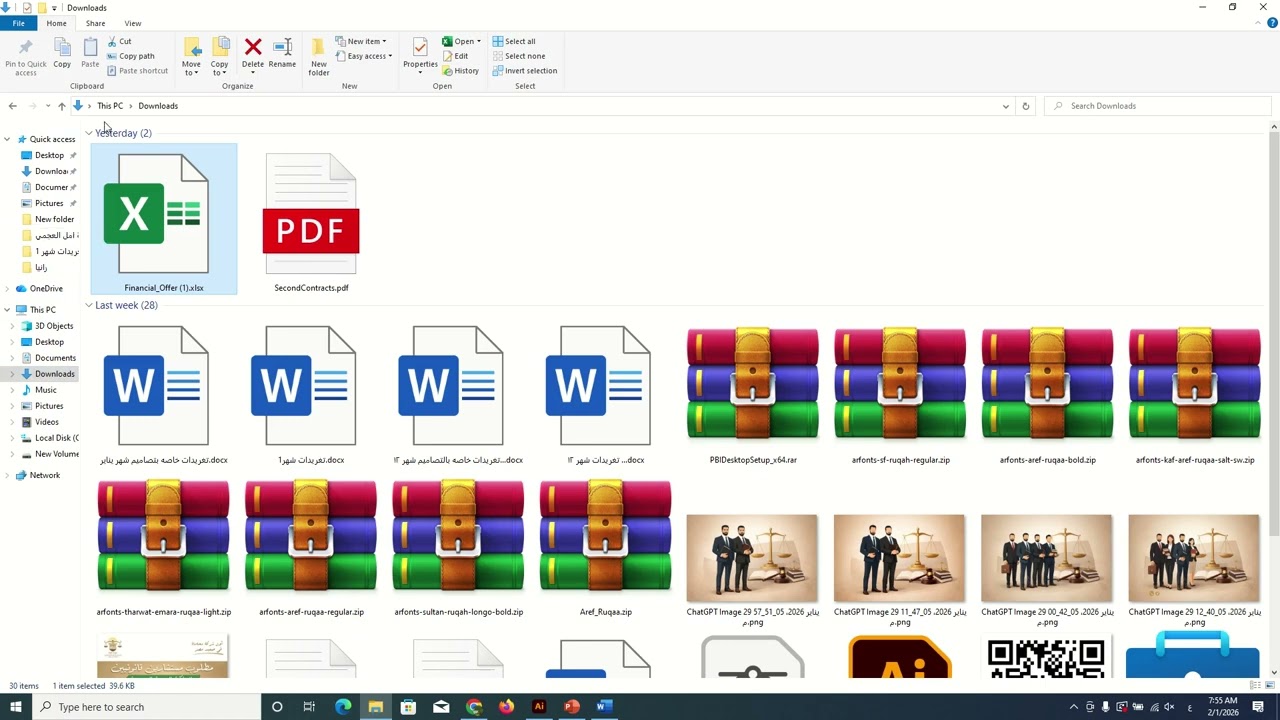Click Select none in ribbon
1280x720 pixels.
(x=519, y=56)
